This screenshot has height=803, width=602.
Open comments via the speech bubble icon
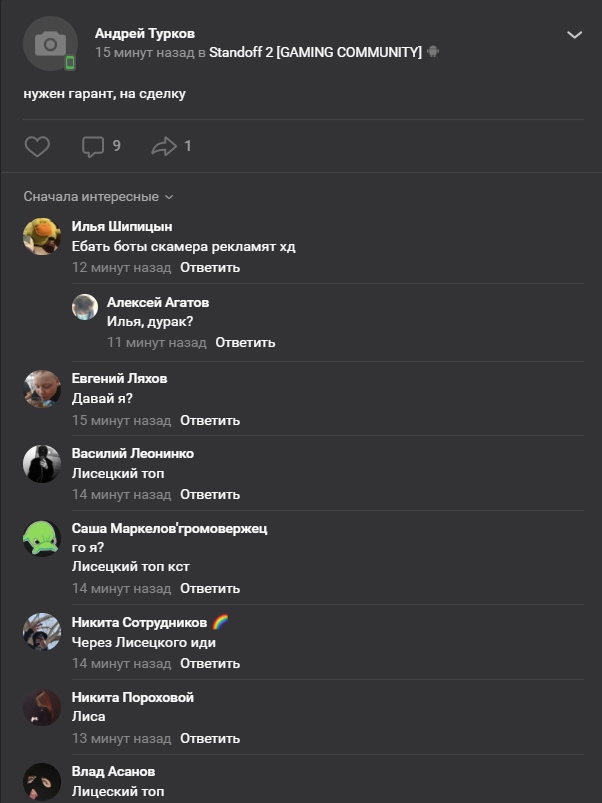[93, 147]
